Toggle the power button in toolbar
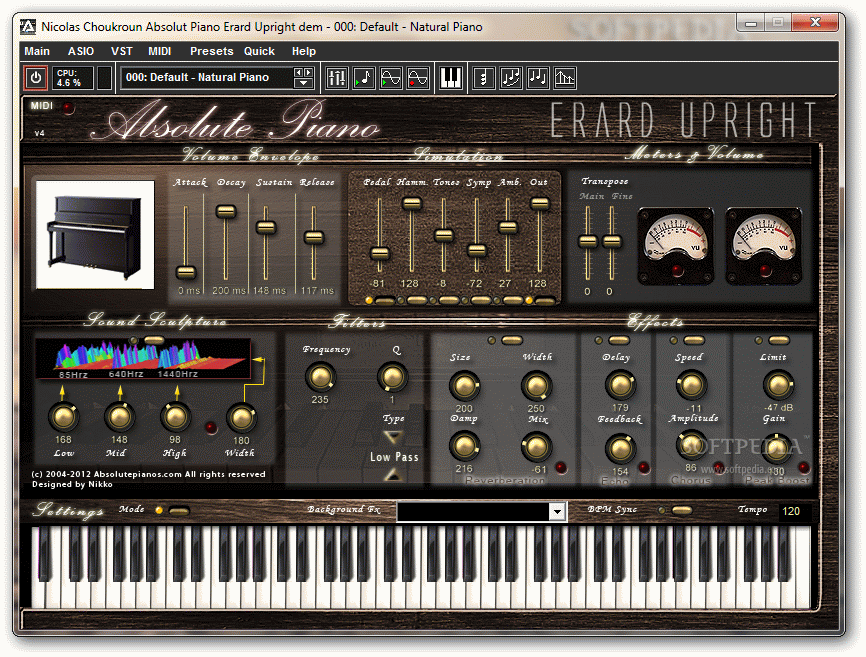Viewport: 866px width, 657px height. 35,77
